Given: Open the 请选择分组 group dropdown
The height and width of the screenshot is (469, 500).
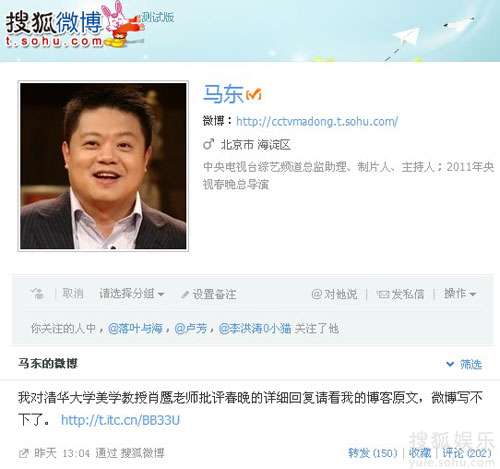Looking at the screenshot, I should point(131,294).
